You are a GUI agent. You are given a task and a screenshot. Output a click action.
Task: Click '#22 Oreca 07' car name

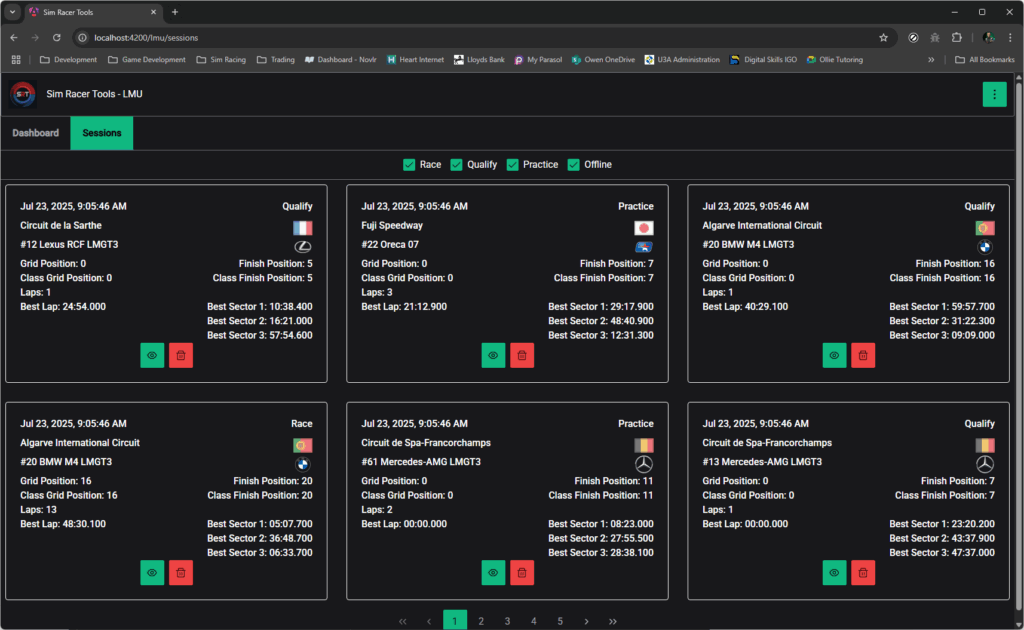pyautogui.click(x=390, y=245)
